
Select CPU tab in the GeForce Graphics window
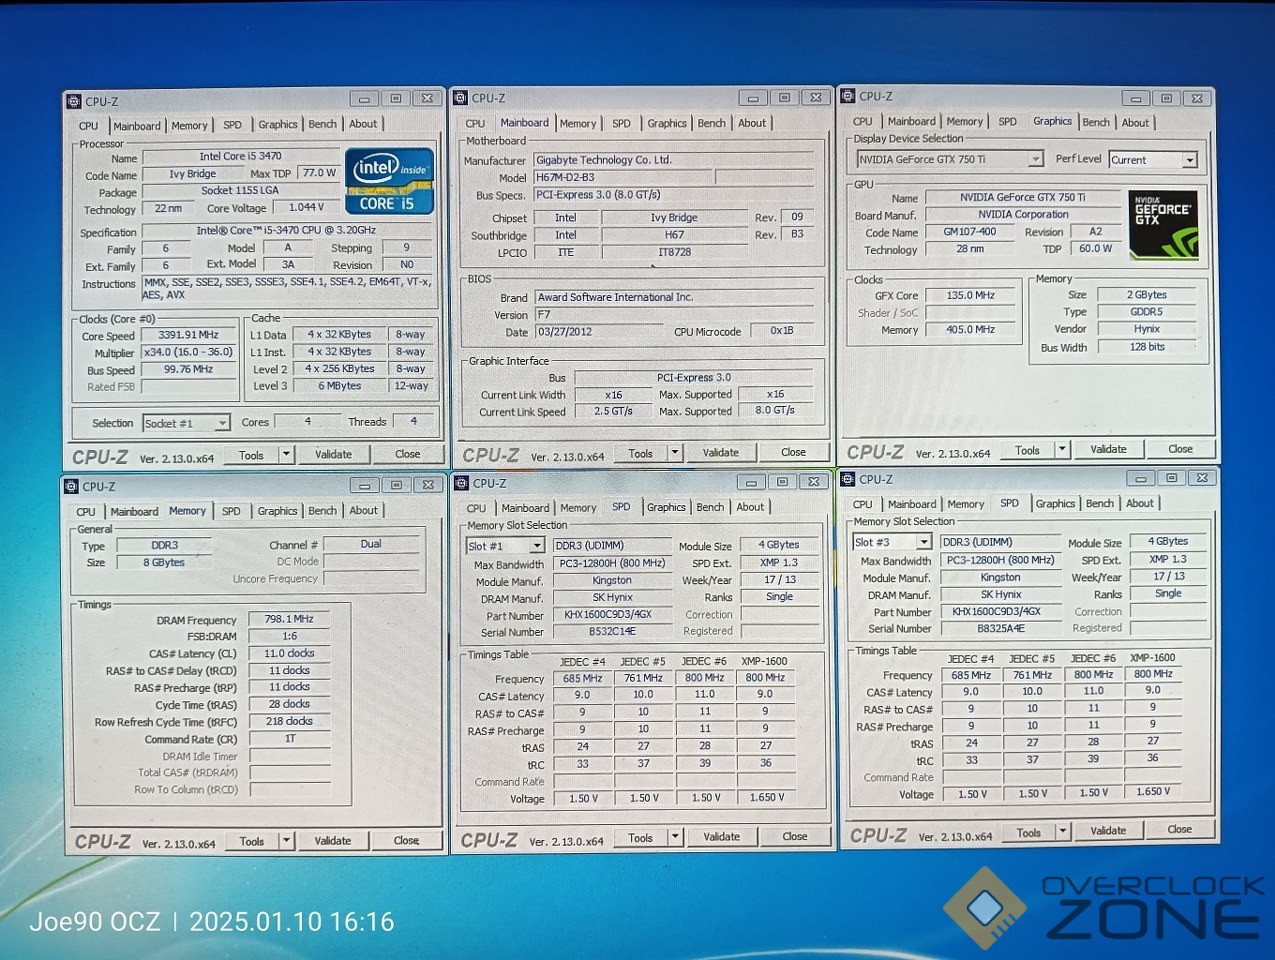[x=862, y=122]
